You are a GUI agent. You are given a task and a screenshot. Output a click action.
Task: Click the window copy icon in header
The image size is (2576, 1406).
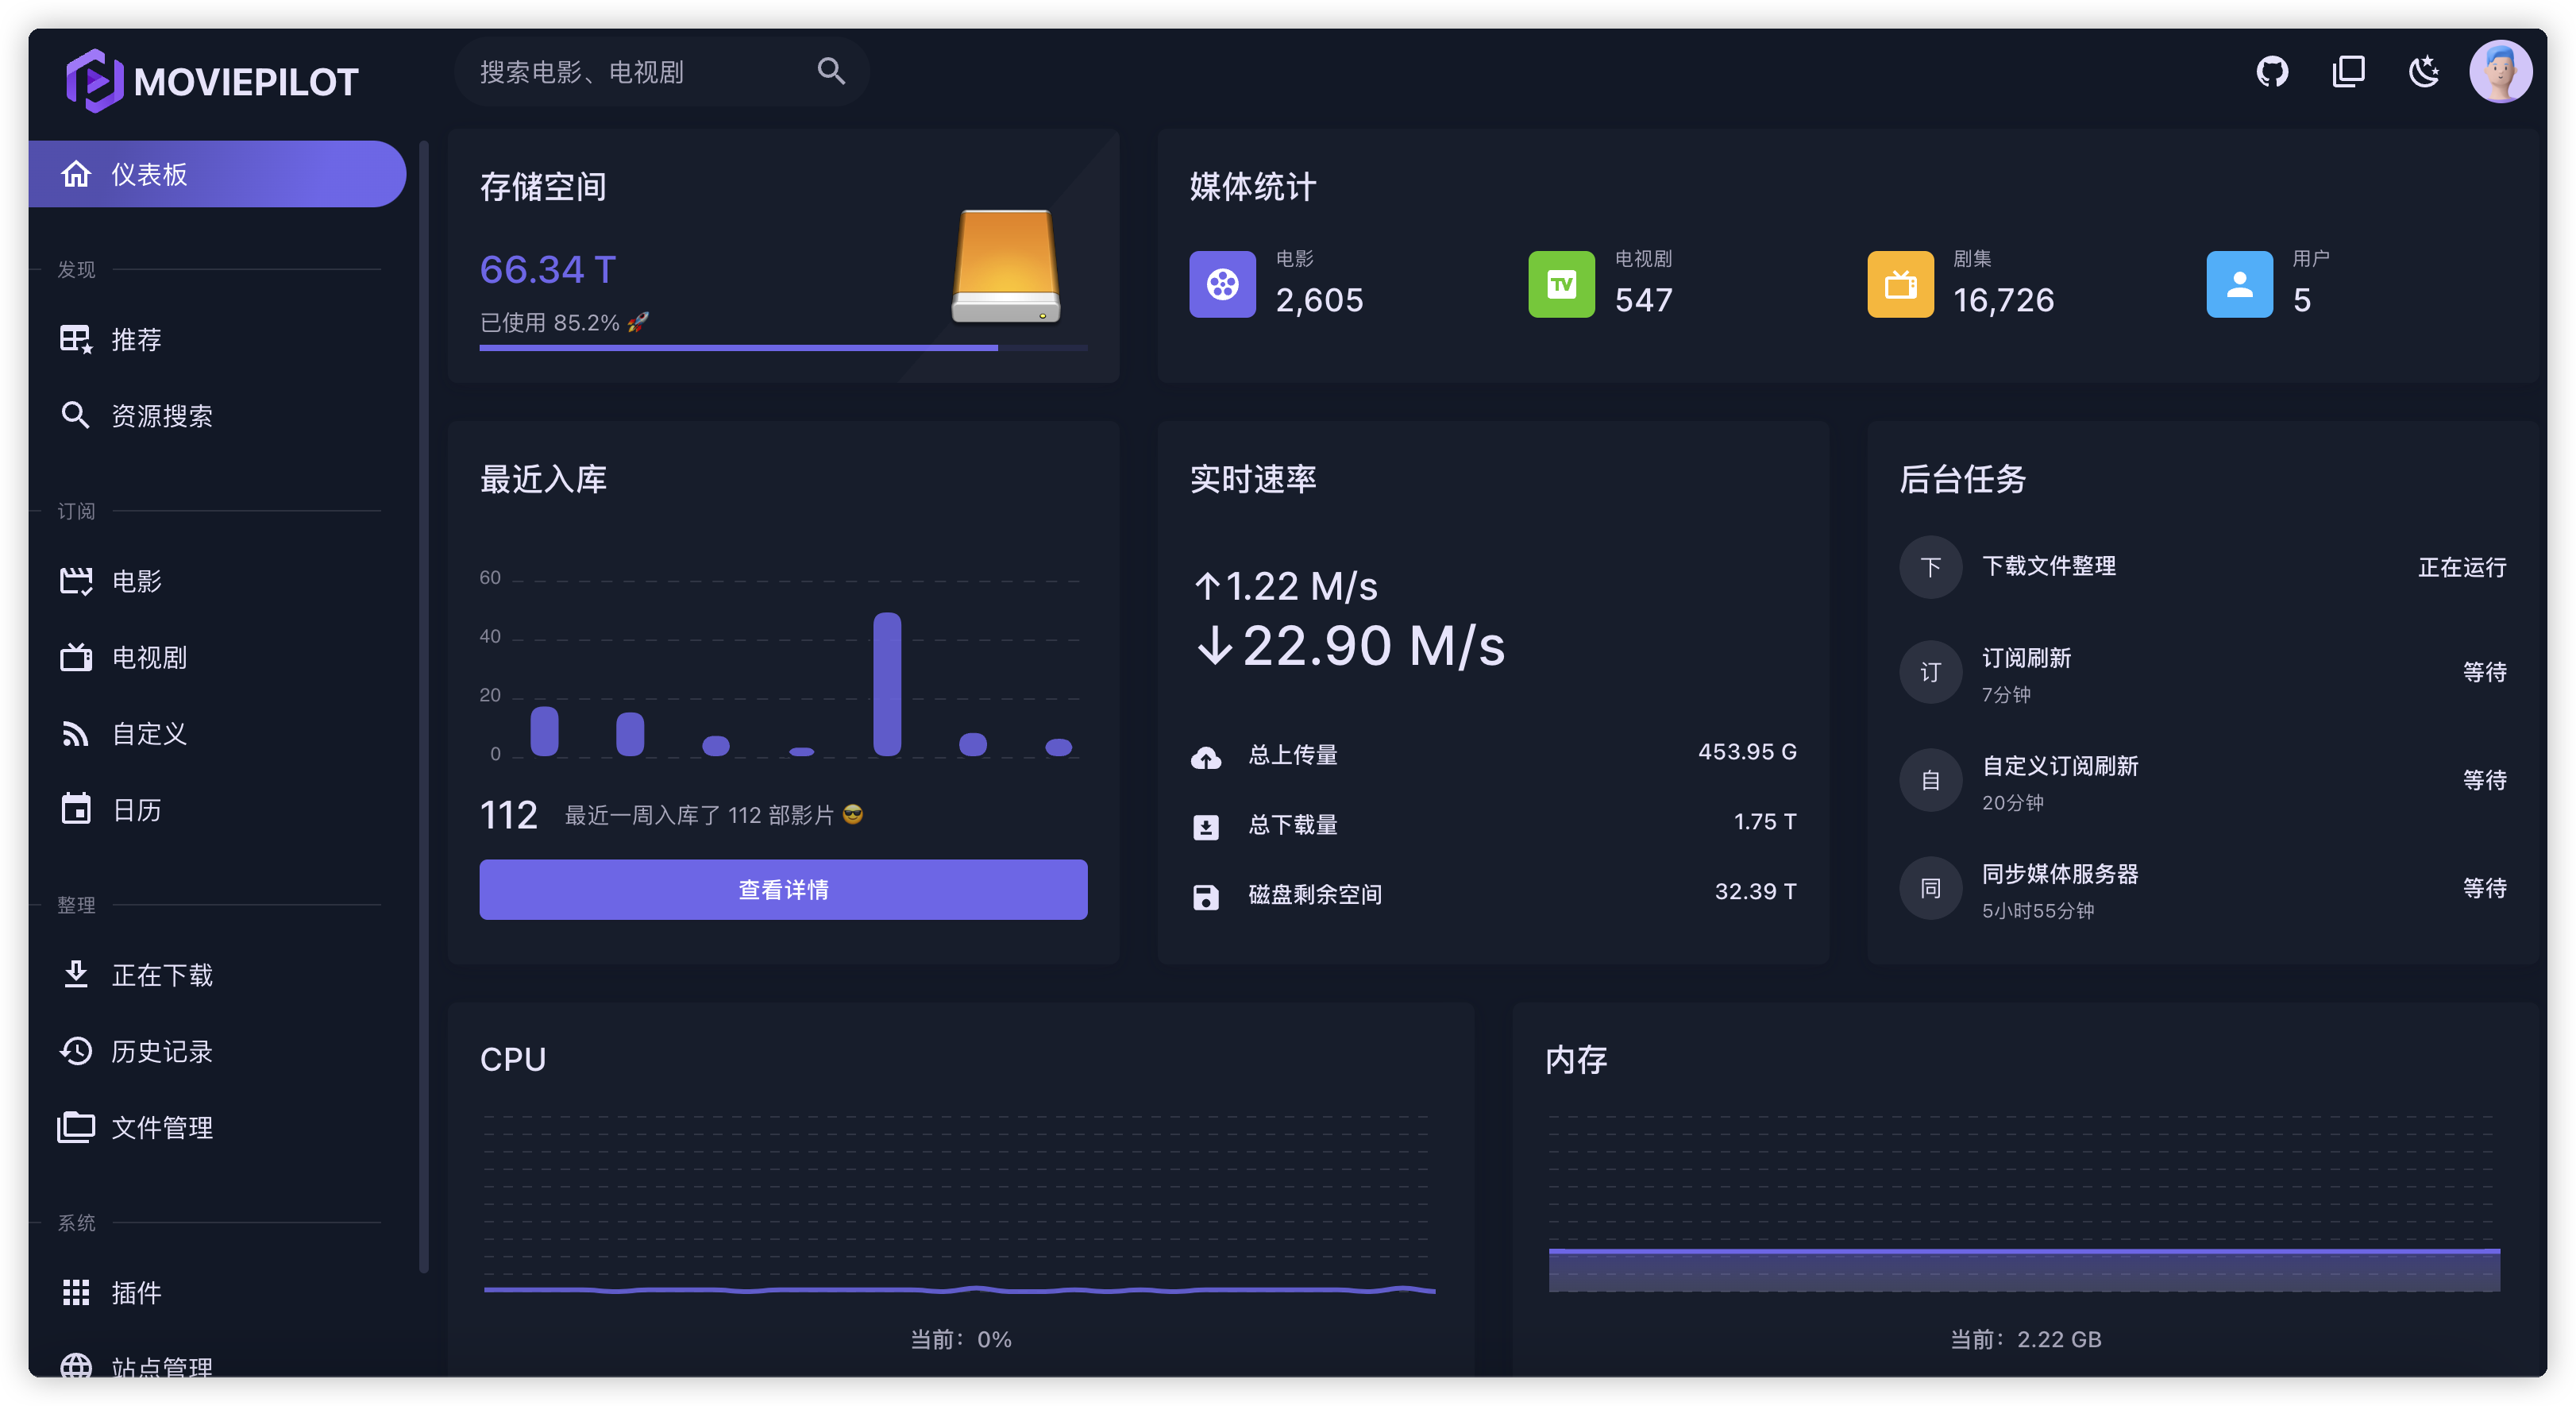tap(2348, 72)
